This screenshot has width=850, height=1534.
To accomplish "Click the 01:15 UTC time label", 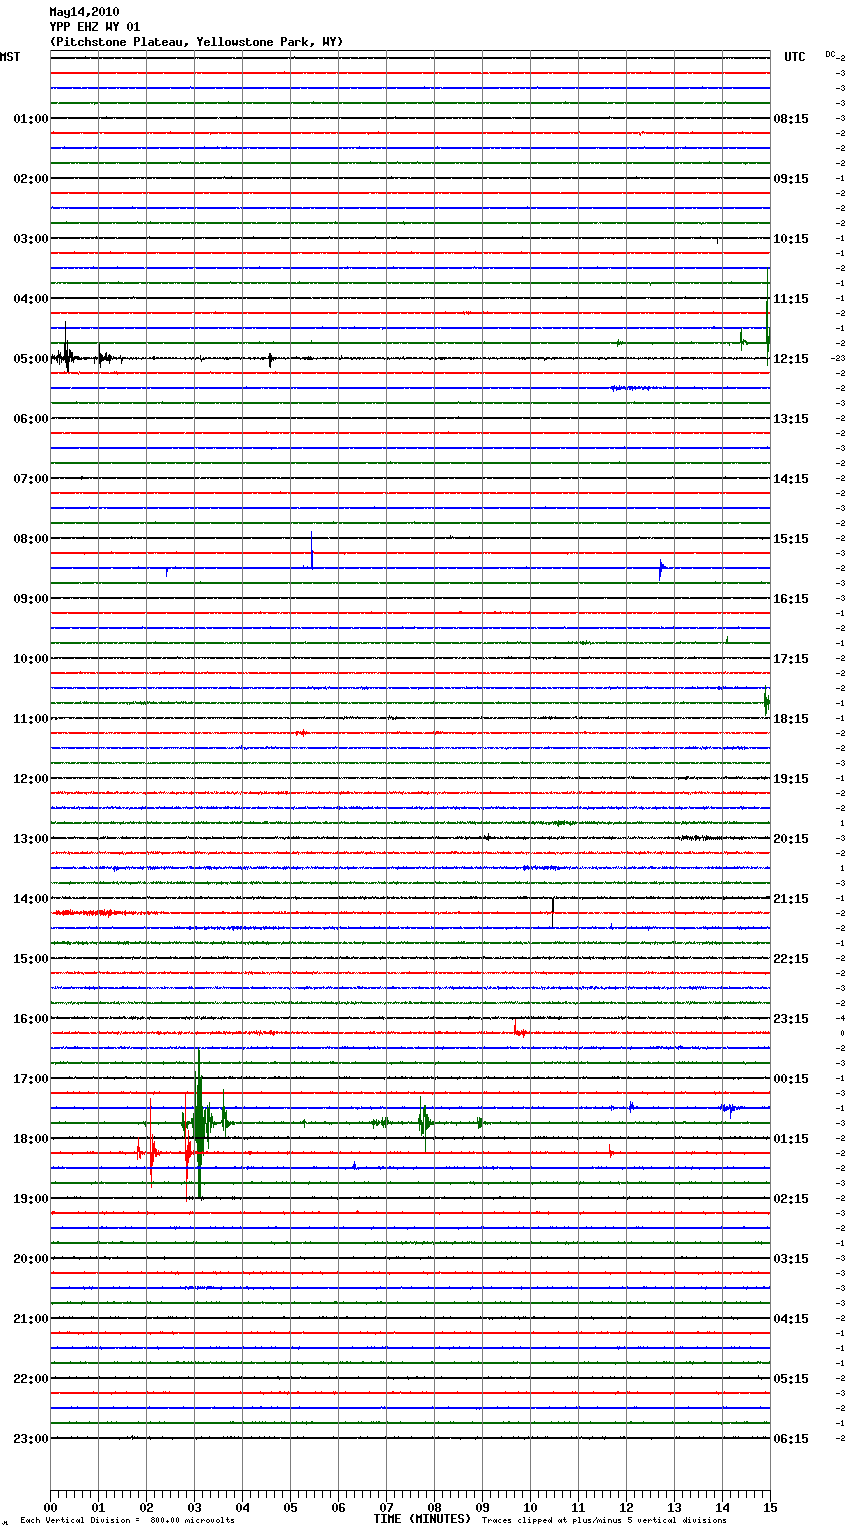I will click(791, 1139).
